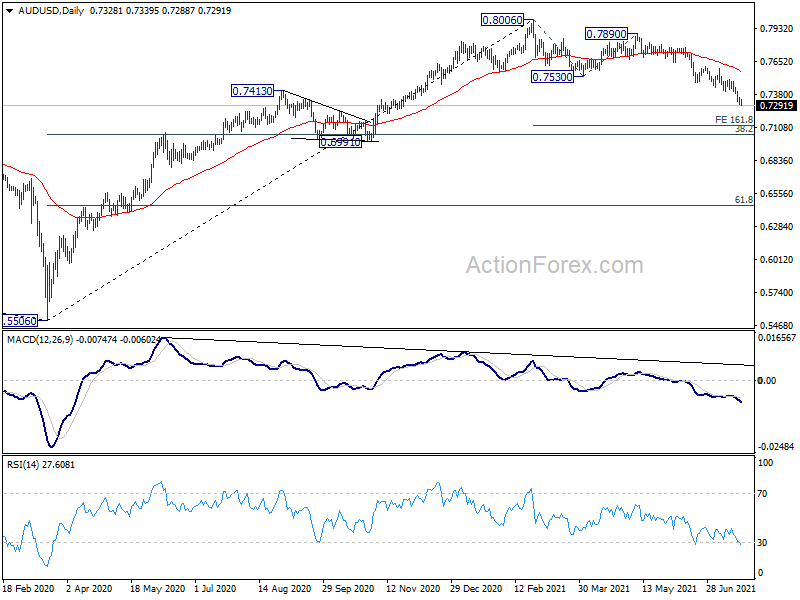800x600 pixels.
Task: Click the FE 161.8 level label
Action: [x=734, y=120]
